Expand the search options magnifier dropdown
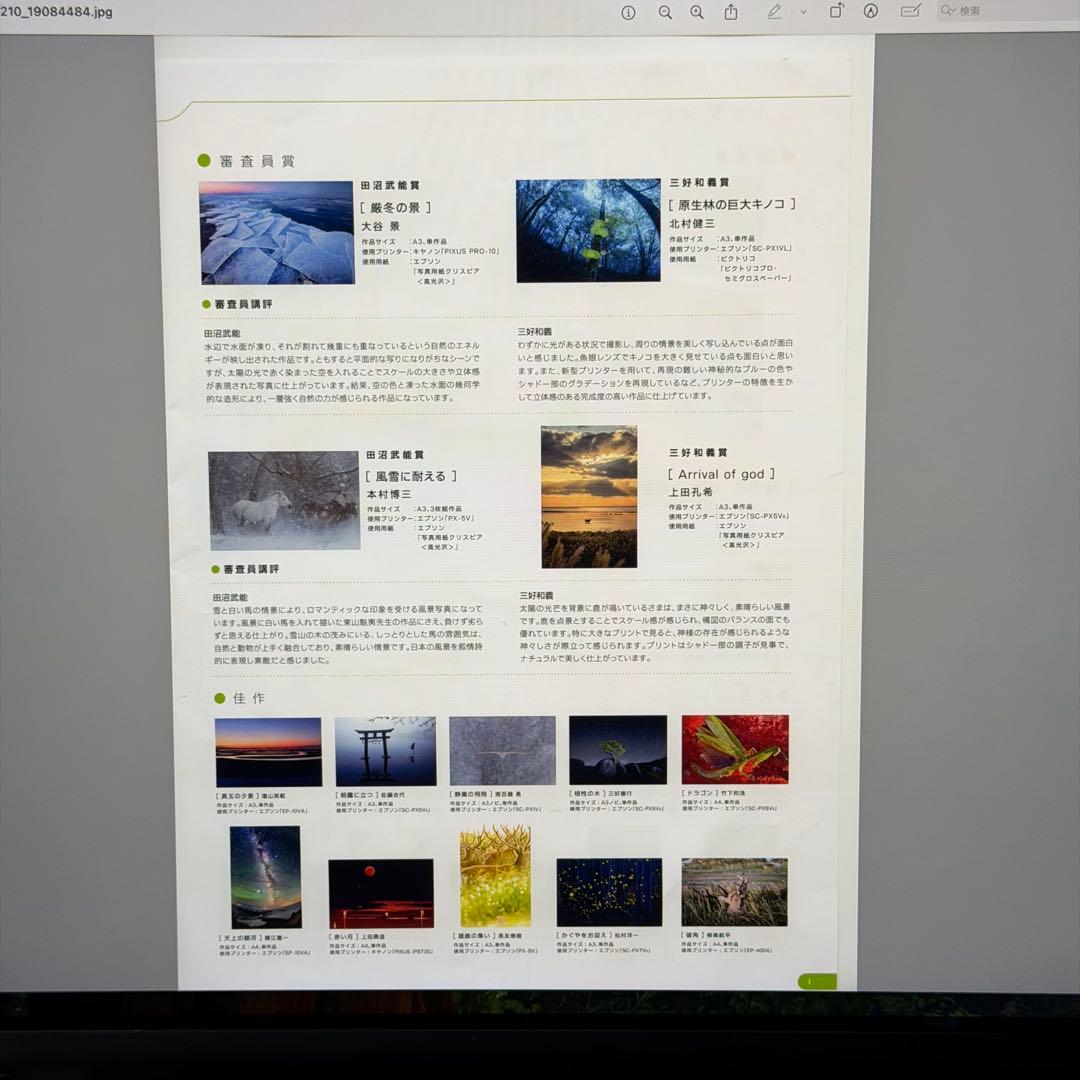The image size is (1080, 1080). click(x=947, y=12)
